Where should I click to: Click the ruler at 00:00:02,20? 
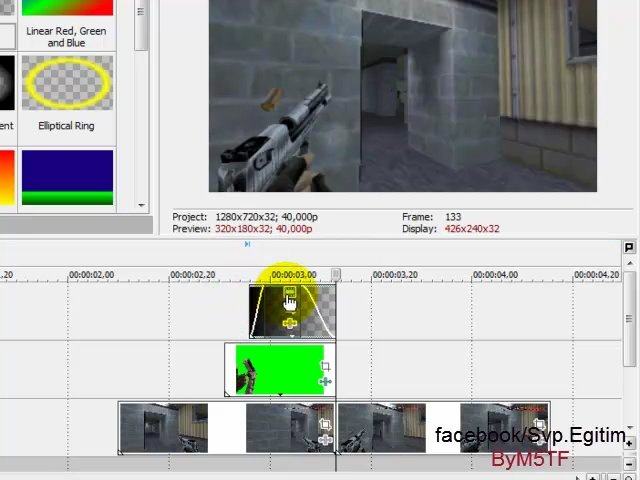193,275
